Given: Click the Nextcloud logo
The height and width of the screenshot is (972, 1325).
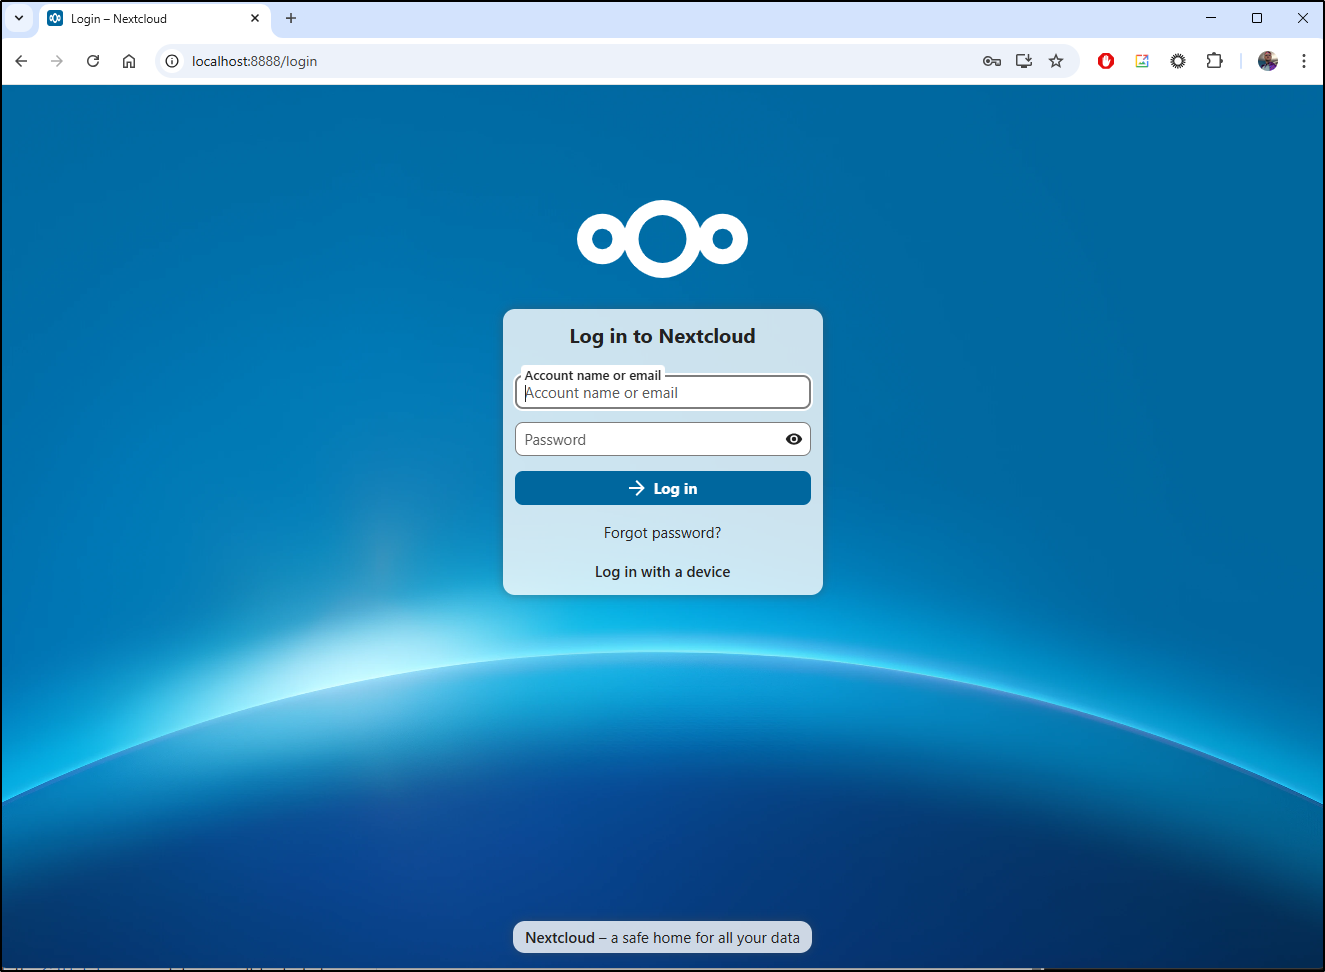Looking at the screenshot, I should tap(662, 239).
